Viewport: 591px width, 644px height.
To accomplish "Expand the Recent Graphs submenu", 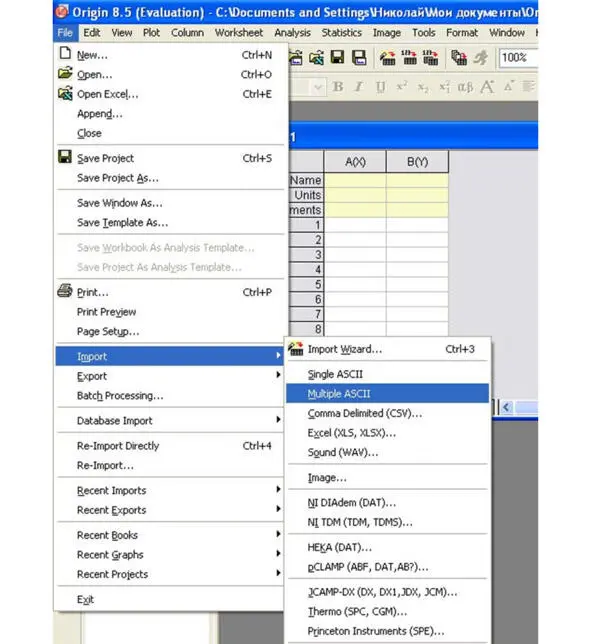I will 170,554.
